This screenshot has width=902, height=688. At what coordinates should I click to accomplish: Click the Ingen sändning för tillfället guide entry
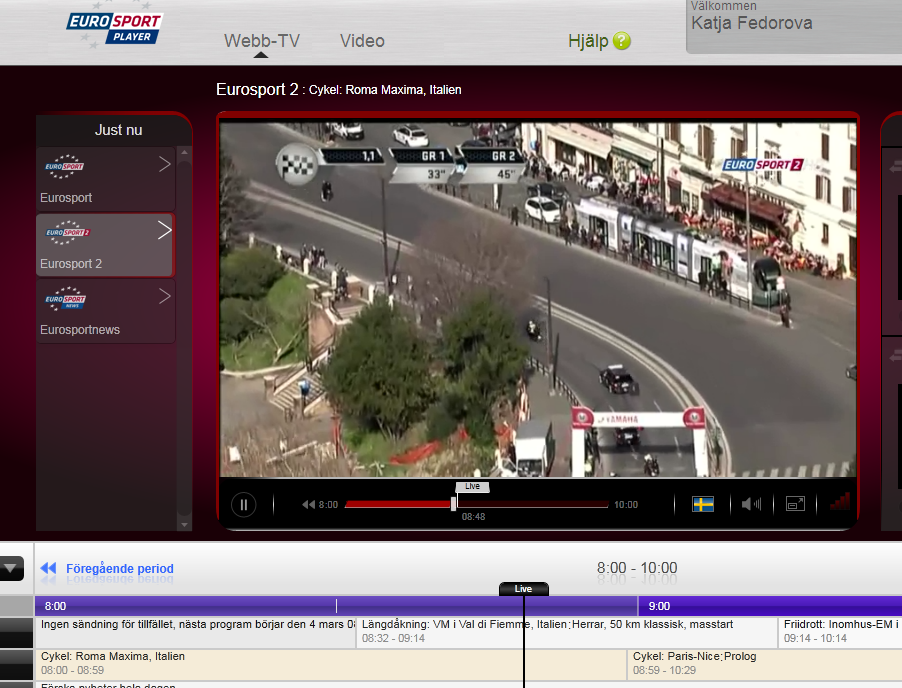[x=196, y=632]
